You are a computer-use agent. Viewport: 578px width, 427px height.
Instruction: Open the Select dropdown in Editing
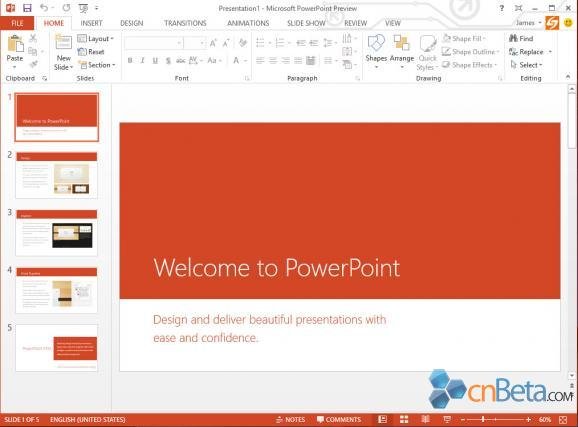(526, 65)
